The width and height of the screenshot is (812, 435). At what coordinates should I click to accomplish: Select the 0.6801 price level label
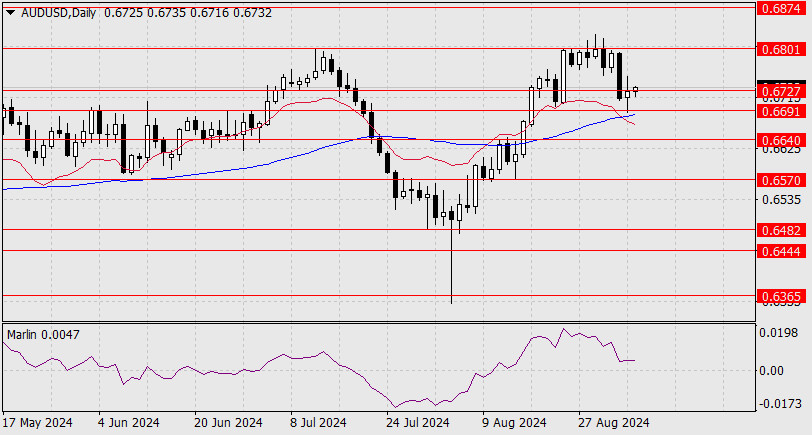pyautogui.click(x=782, y=49)
